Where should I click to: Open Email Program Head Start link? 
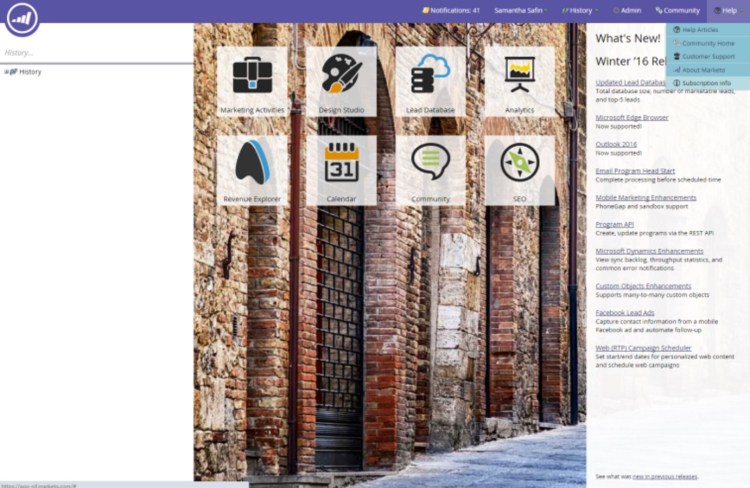[635, 171]
